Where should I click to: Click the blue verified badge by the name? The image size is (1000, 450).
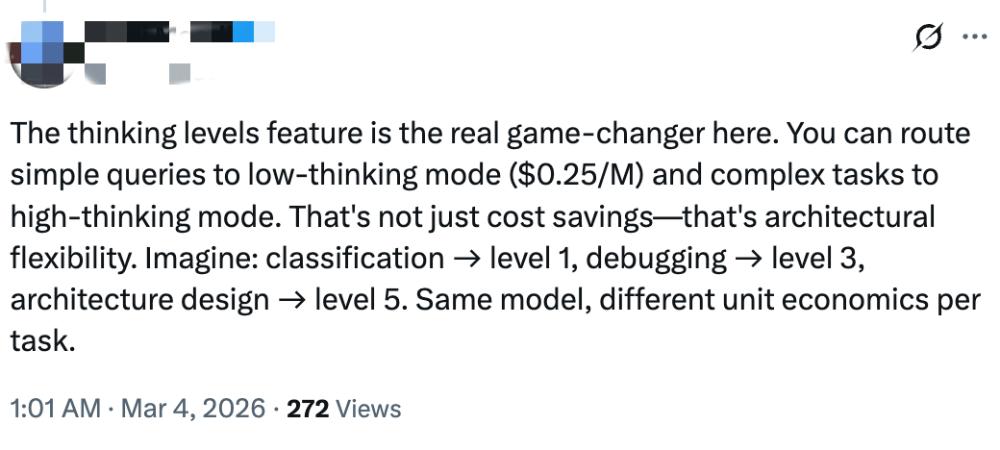point(244,31)
